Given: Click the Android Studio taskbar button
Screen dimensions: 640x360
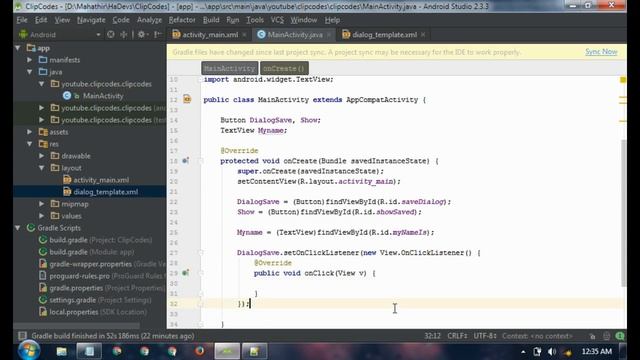Looking at the screenshot, I should tap(227, 351).
